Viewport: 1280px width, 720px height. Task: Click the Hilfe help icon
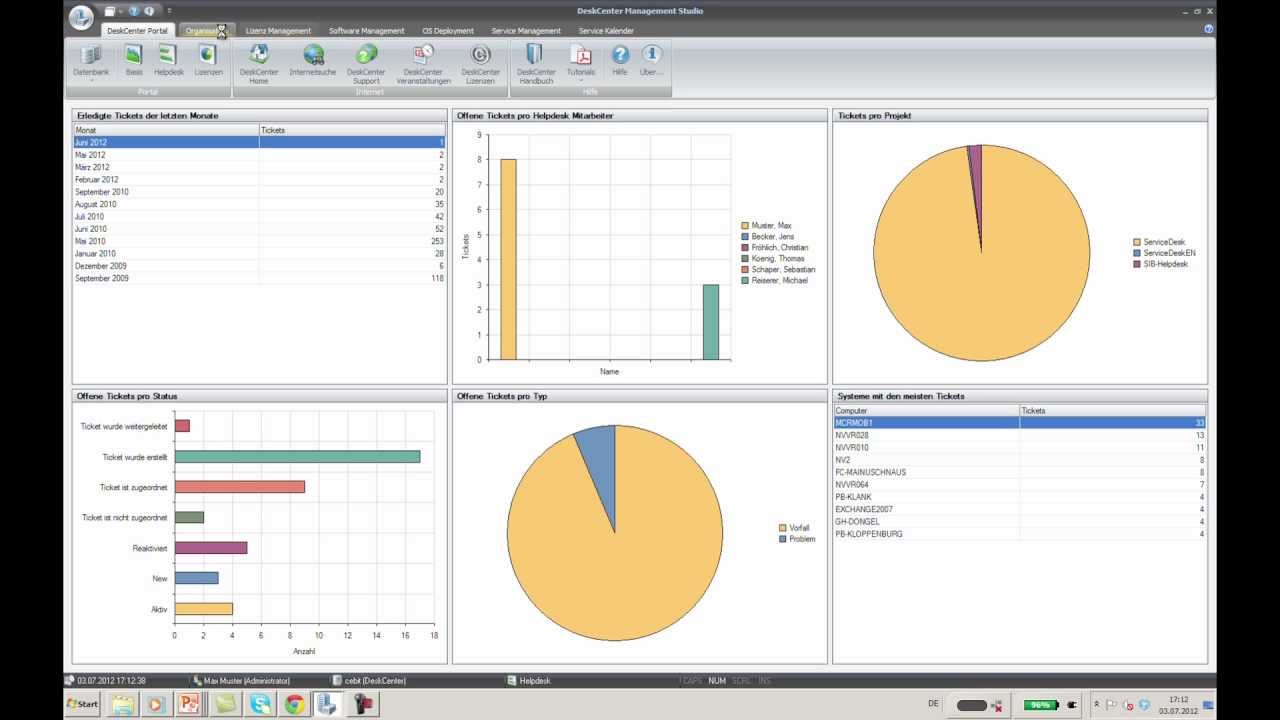coord(619,60)
